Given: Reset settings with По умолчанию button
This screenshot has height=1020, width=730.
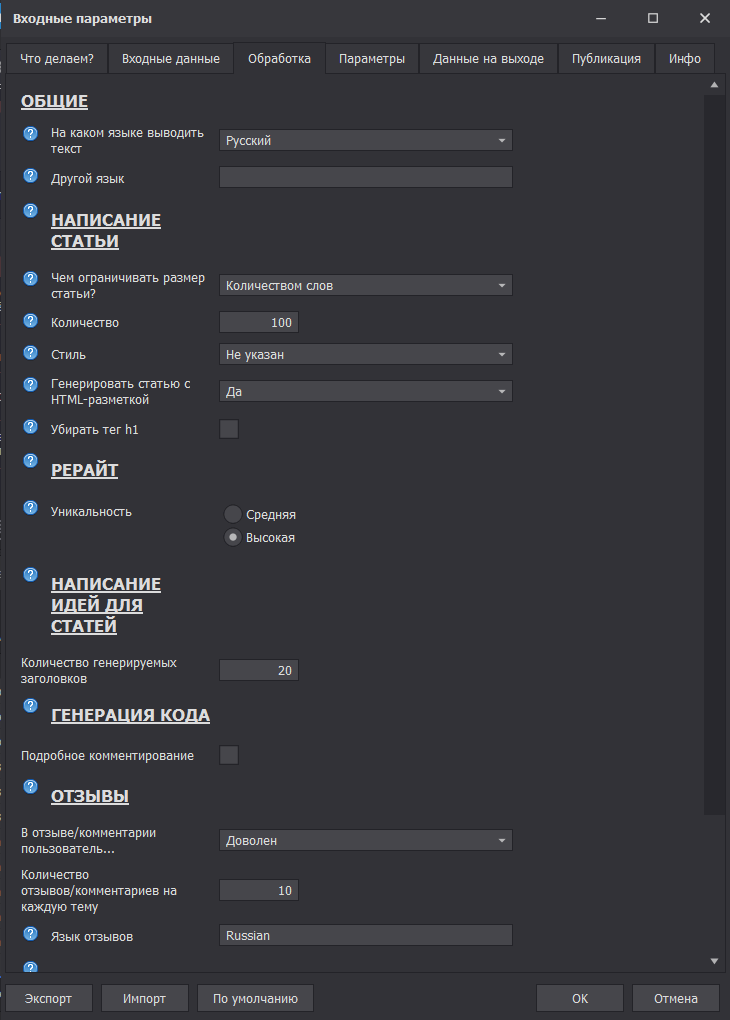Looking at the screenshot, I should click(x=255, y=999).
